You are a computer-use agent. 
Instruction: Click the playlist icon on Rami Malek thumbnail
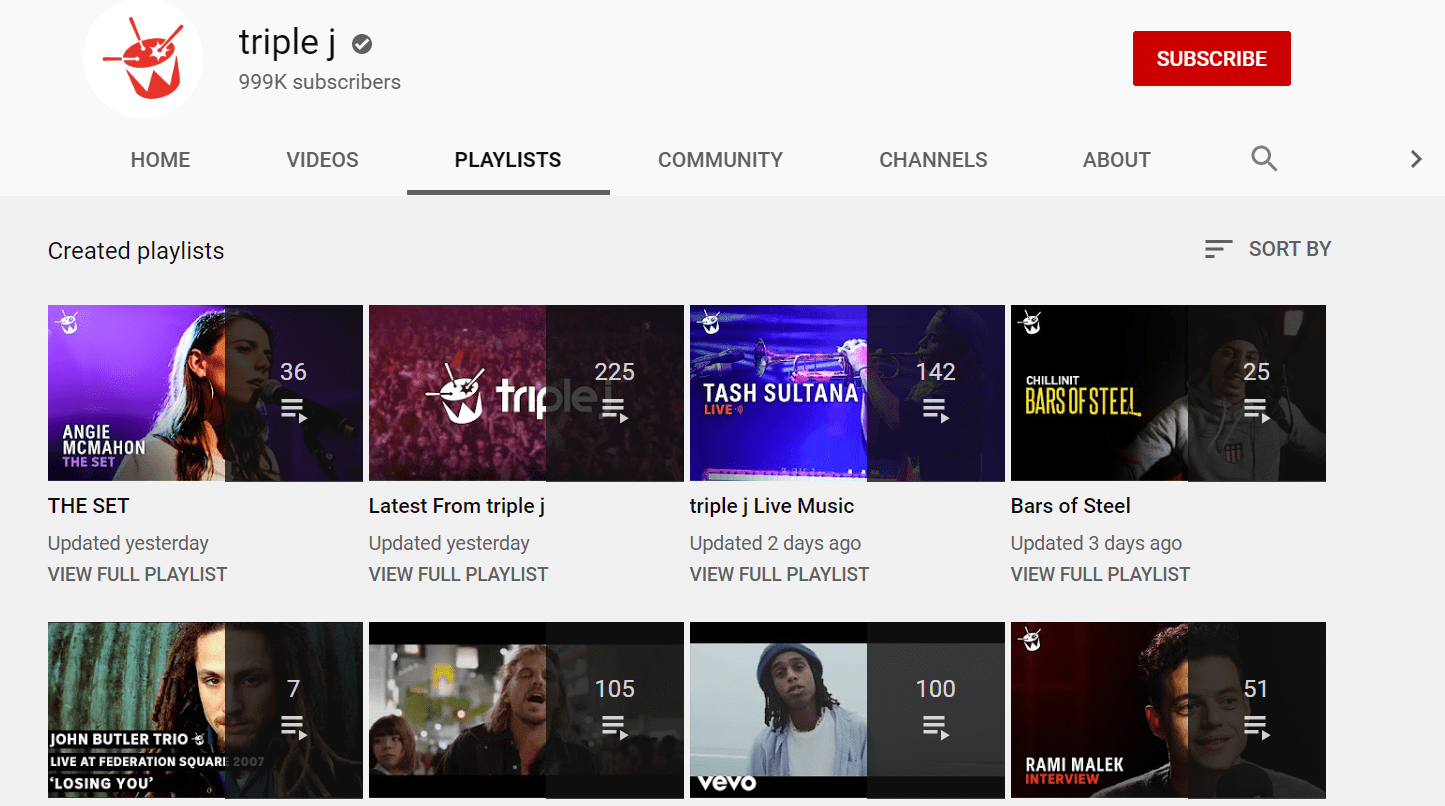1256,727
